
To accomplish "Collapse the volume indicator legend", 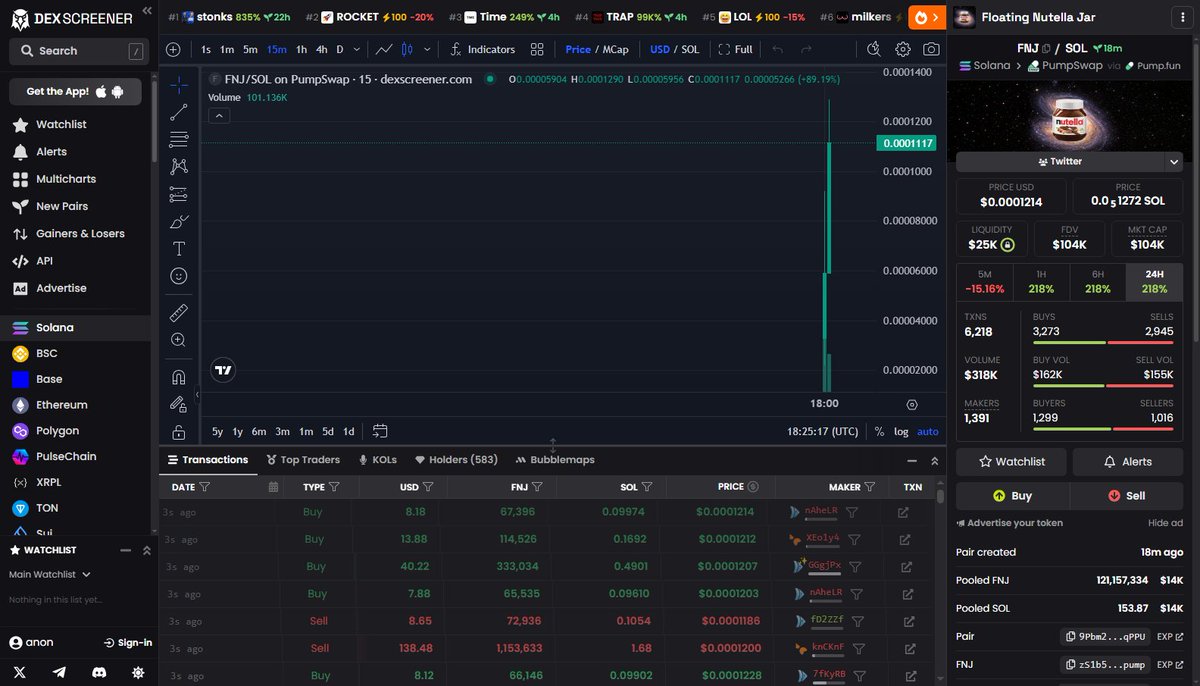I will (220, 116).
